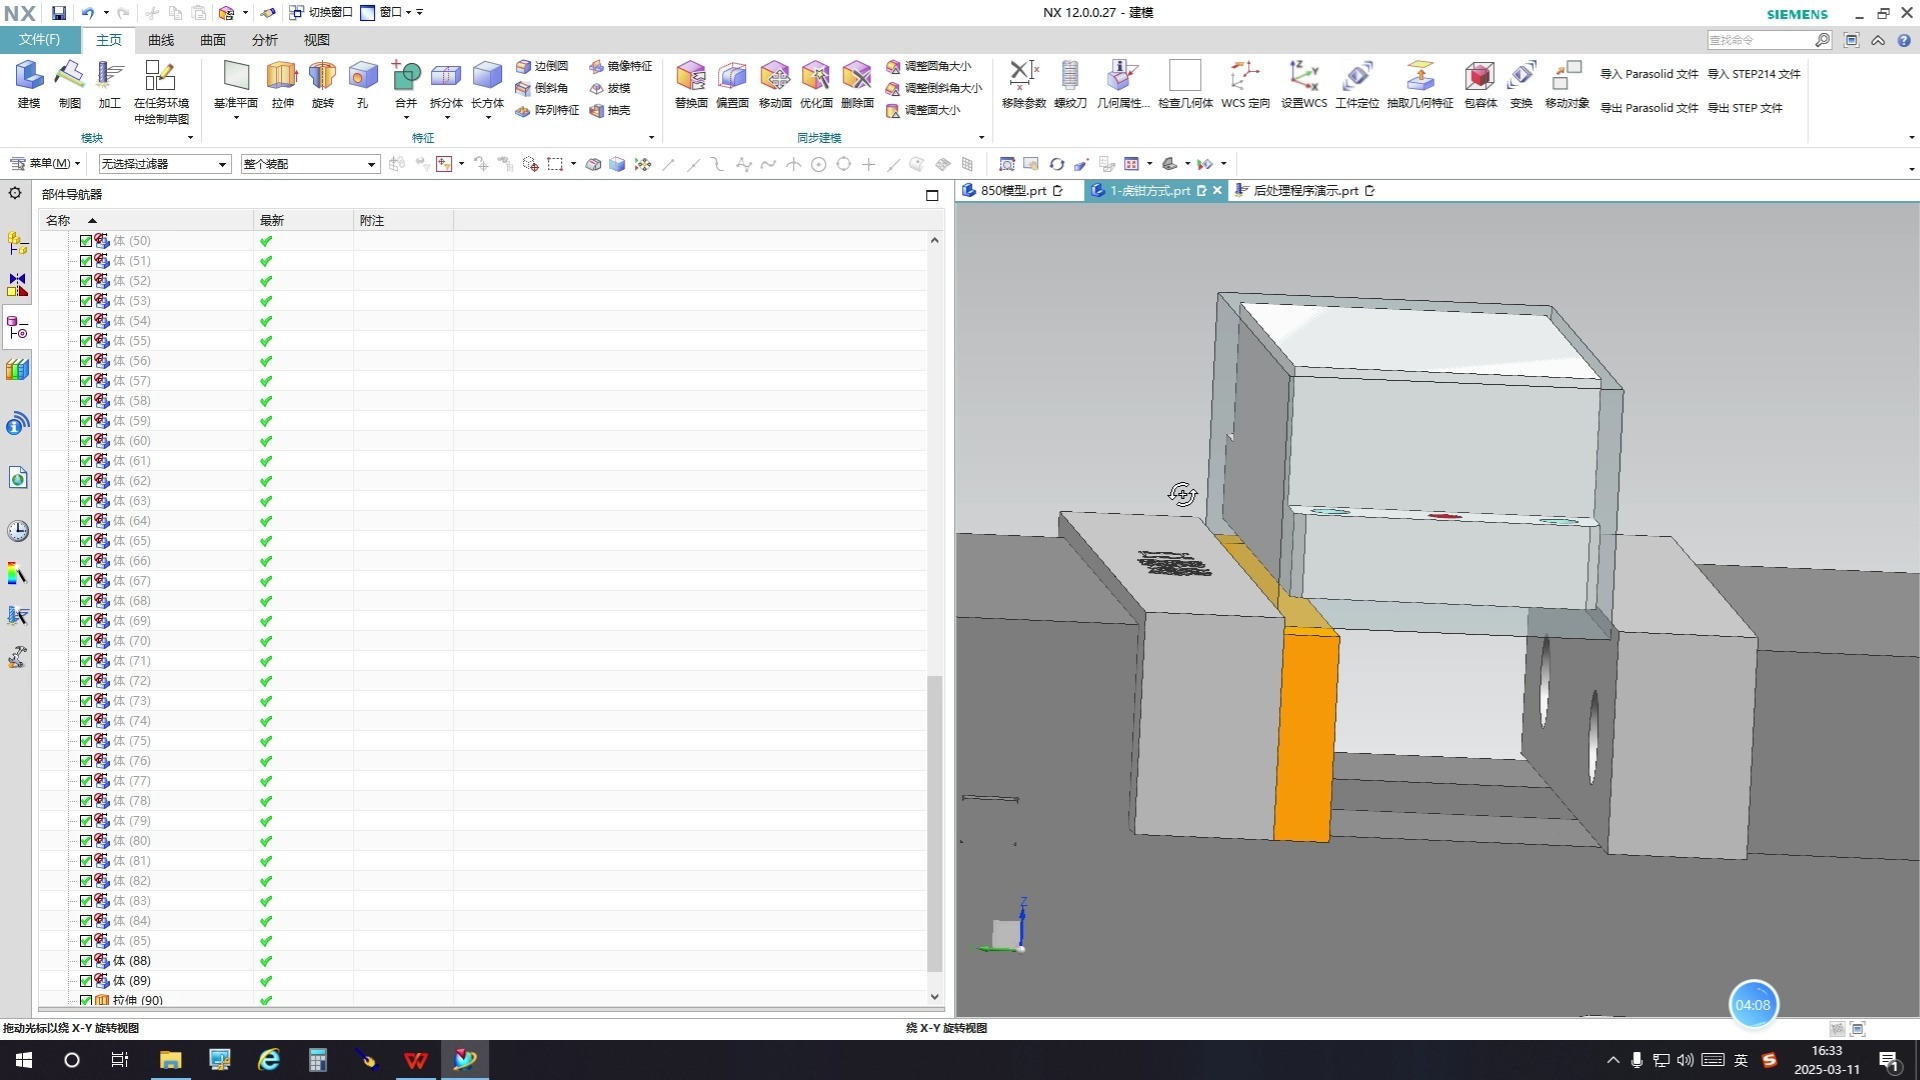This screenshot has height=1080, width=1920.
Task: Open the 基准平面 (Datum Plane) tool
Action: (236, 77)
